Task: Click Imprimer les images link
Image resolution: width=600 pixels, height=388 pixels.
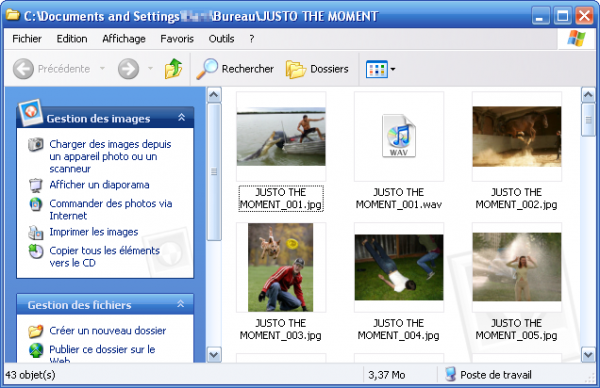Action: 94,232
